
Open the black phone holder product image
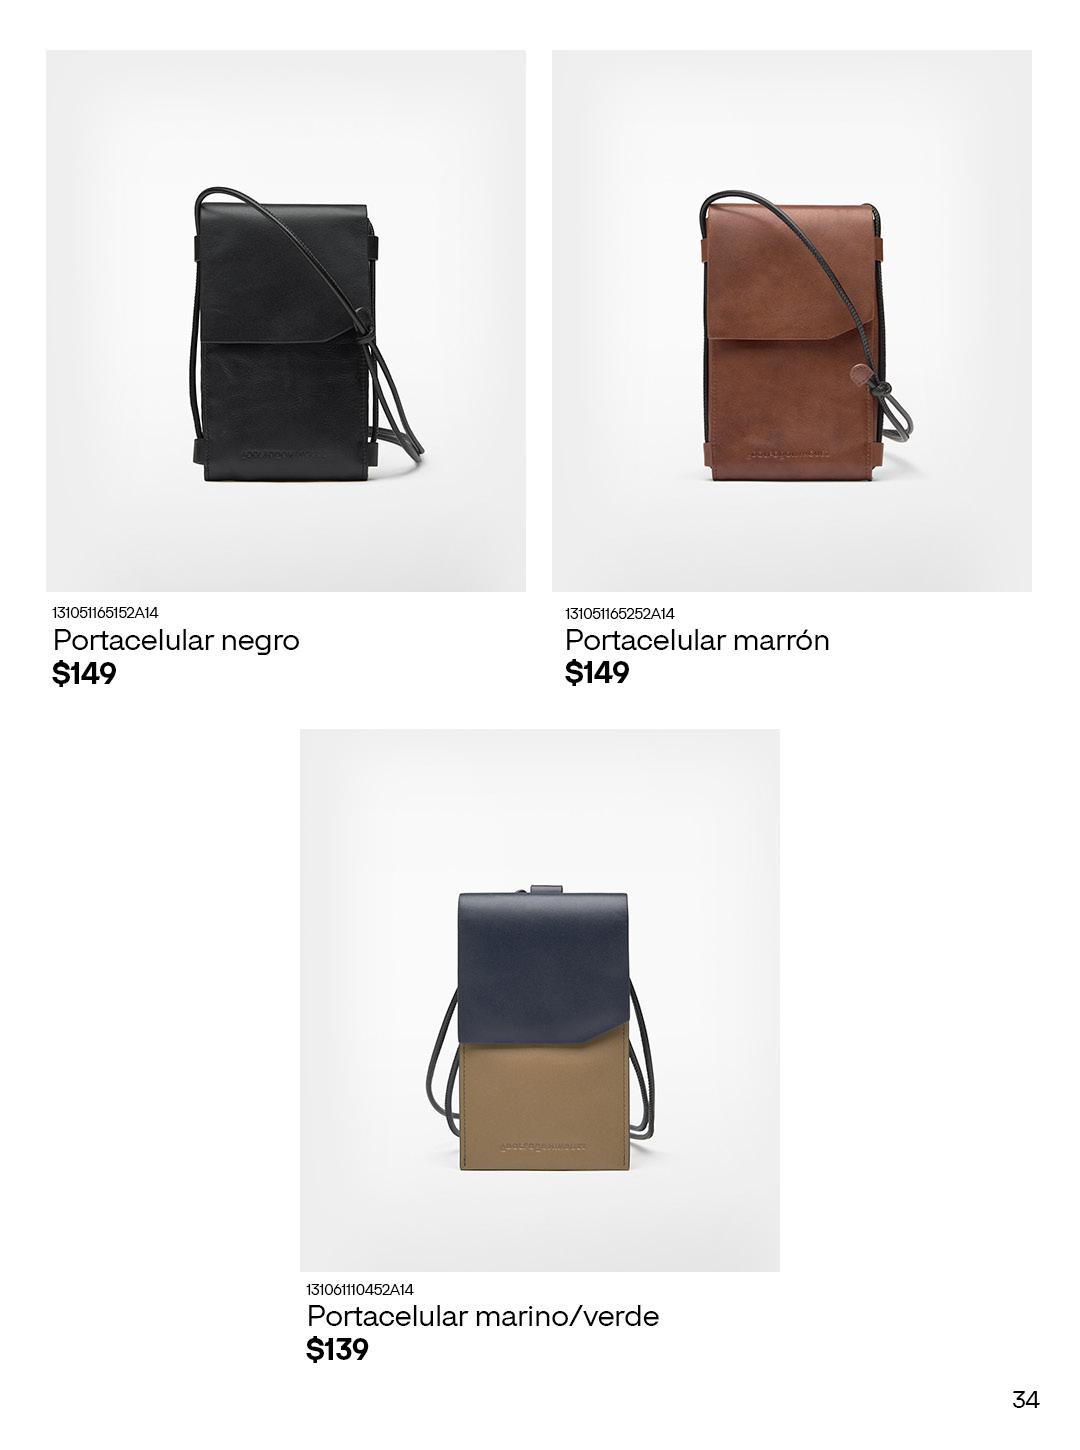tap(286, 321)
